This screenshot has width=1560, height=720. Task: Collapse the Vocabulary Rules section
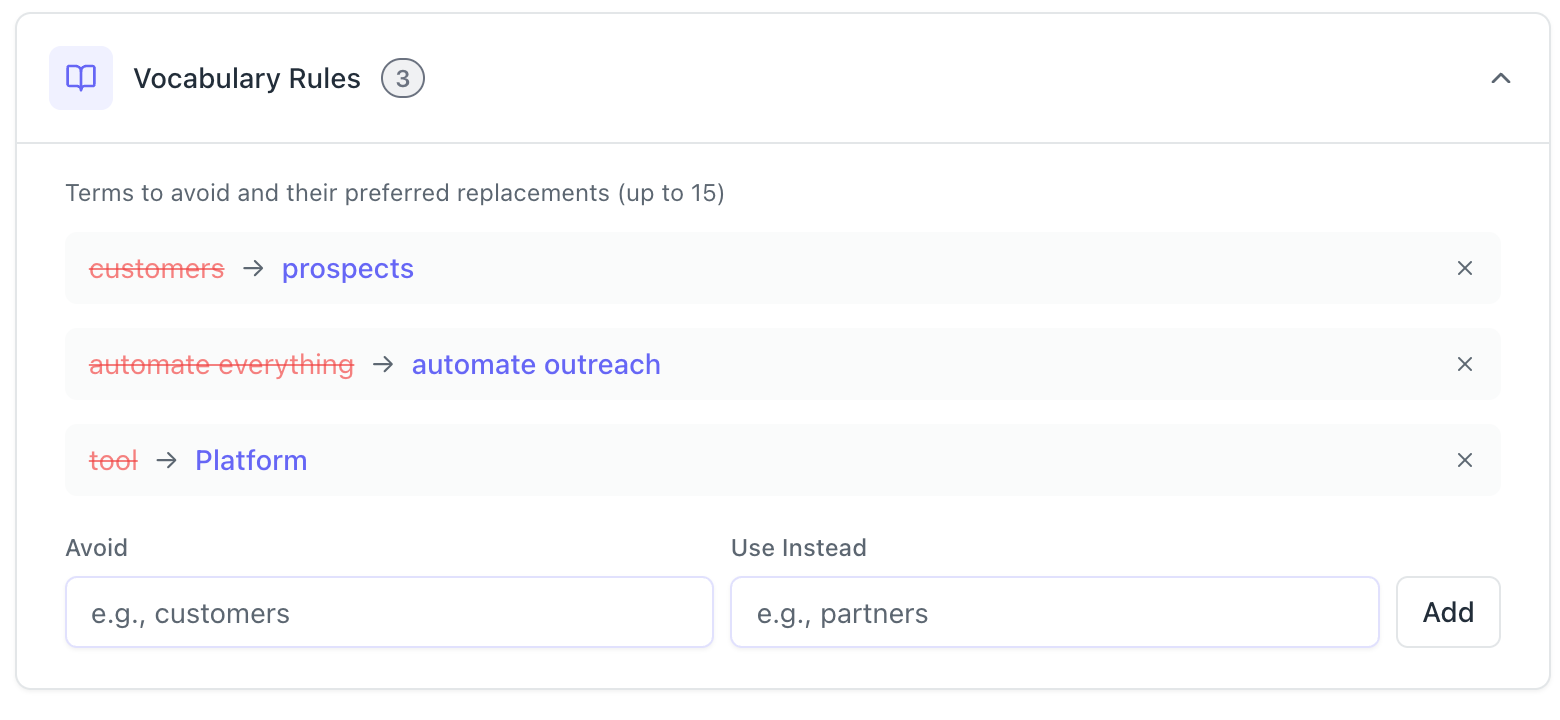1500,78
